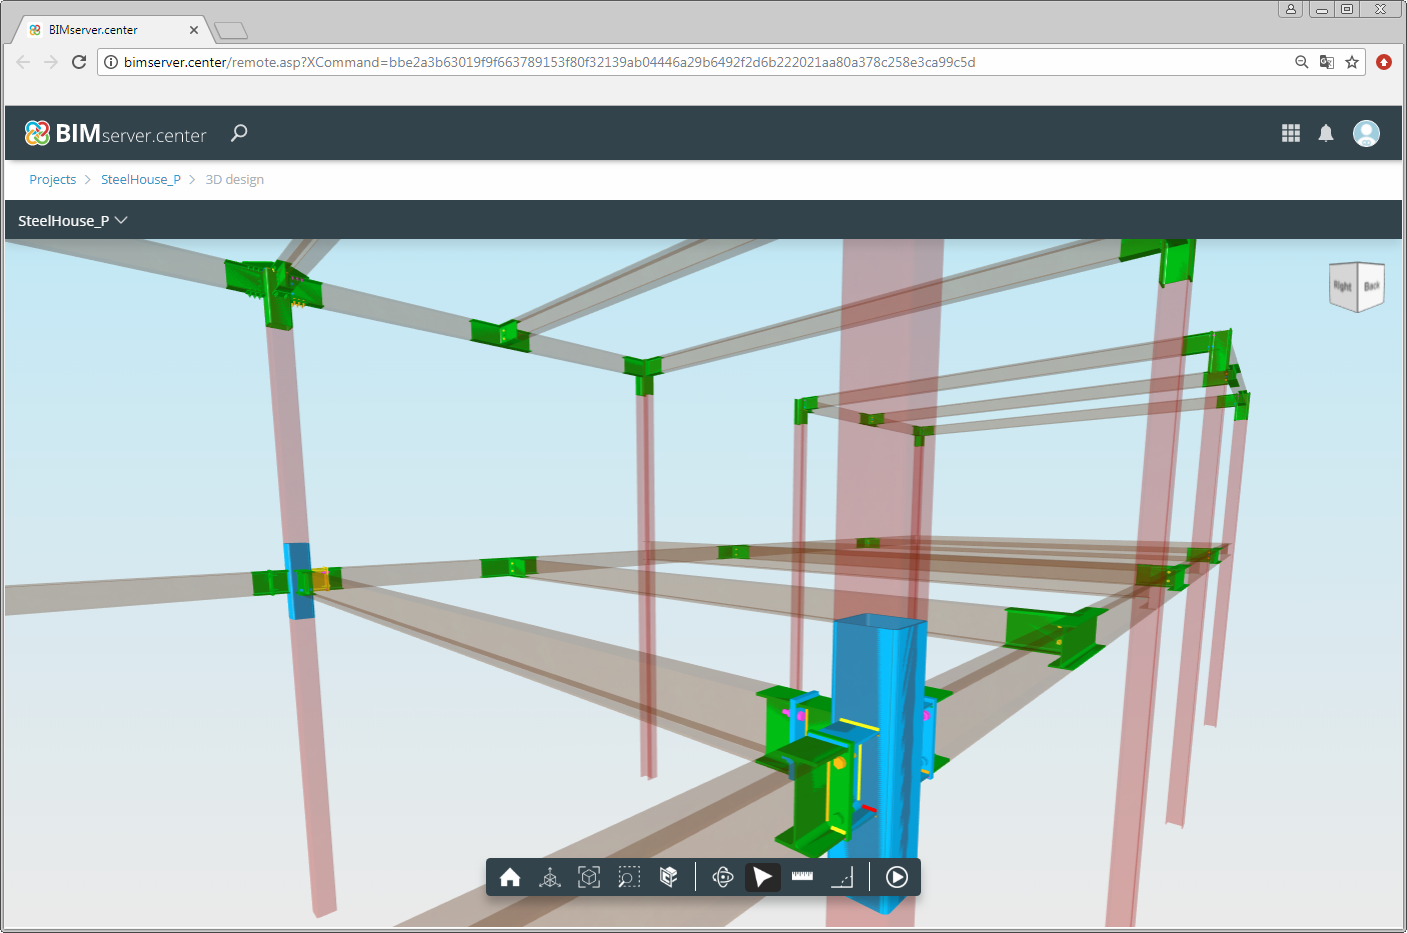Click the fit-model-to-view cube icon

click(589, 877)
